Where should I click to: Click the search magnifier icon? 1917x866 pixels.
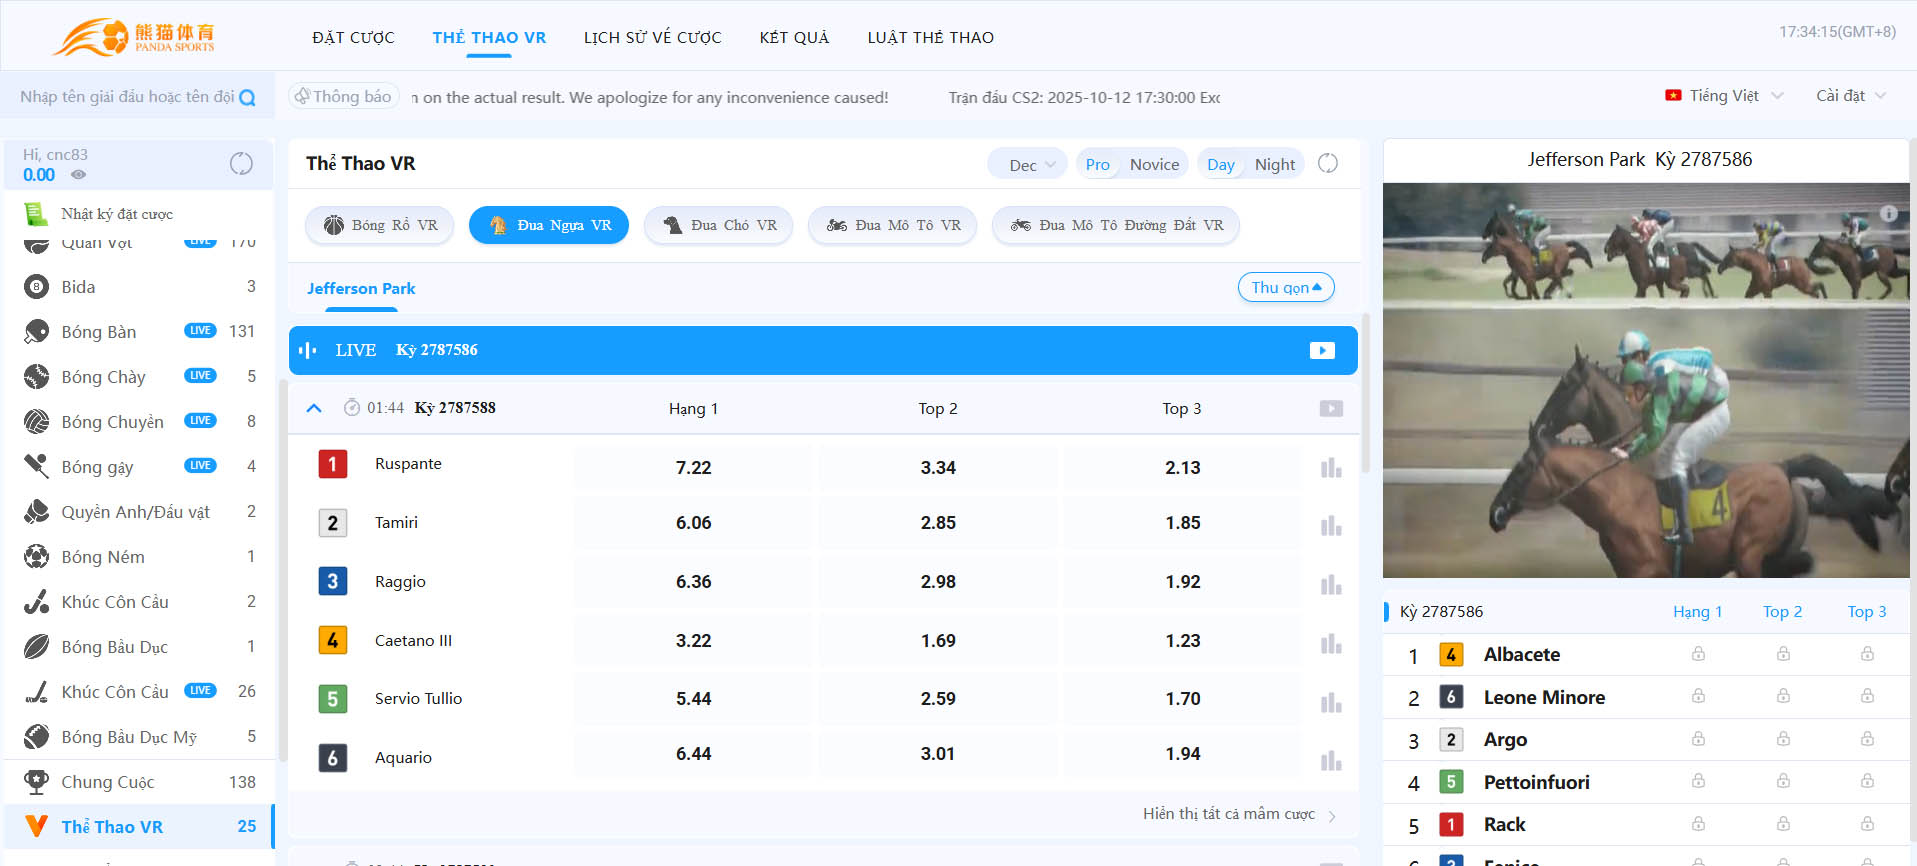click(x=248, y=98)
